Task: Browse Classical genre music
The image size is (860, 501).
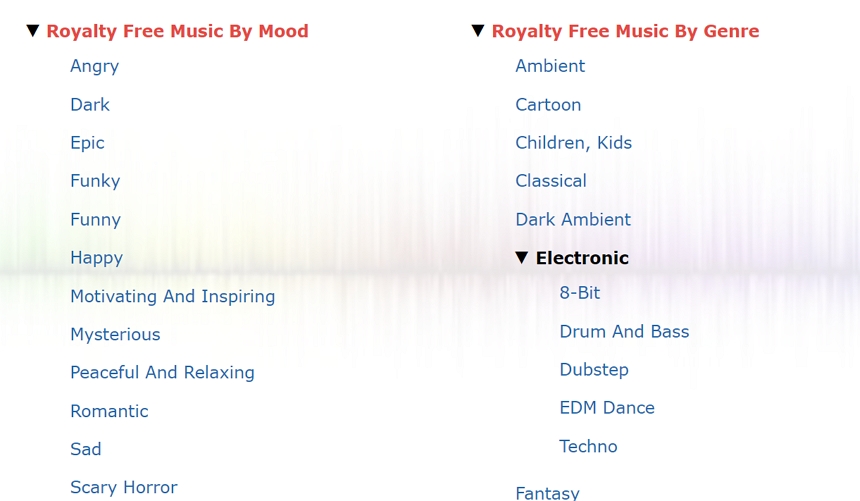Action: point(550,181)
